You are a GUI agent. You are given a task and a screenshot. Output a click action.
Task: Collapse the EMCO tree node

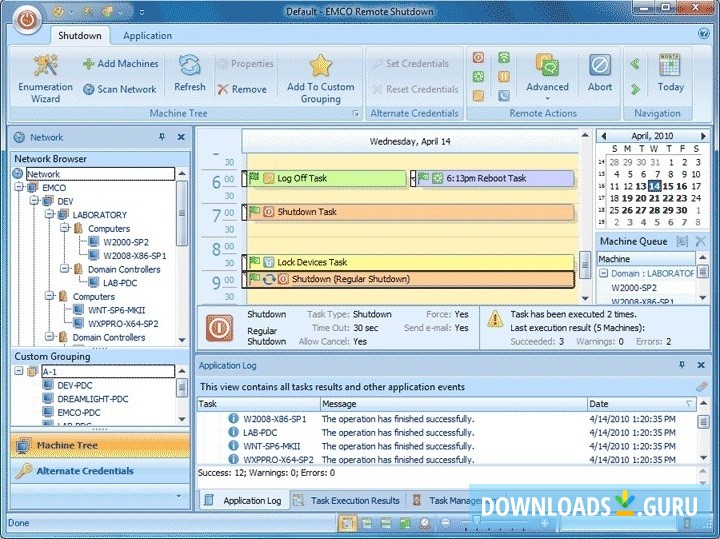tap(19, 187)
